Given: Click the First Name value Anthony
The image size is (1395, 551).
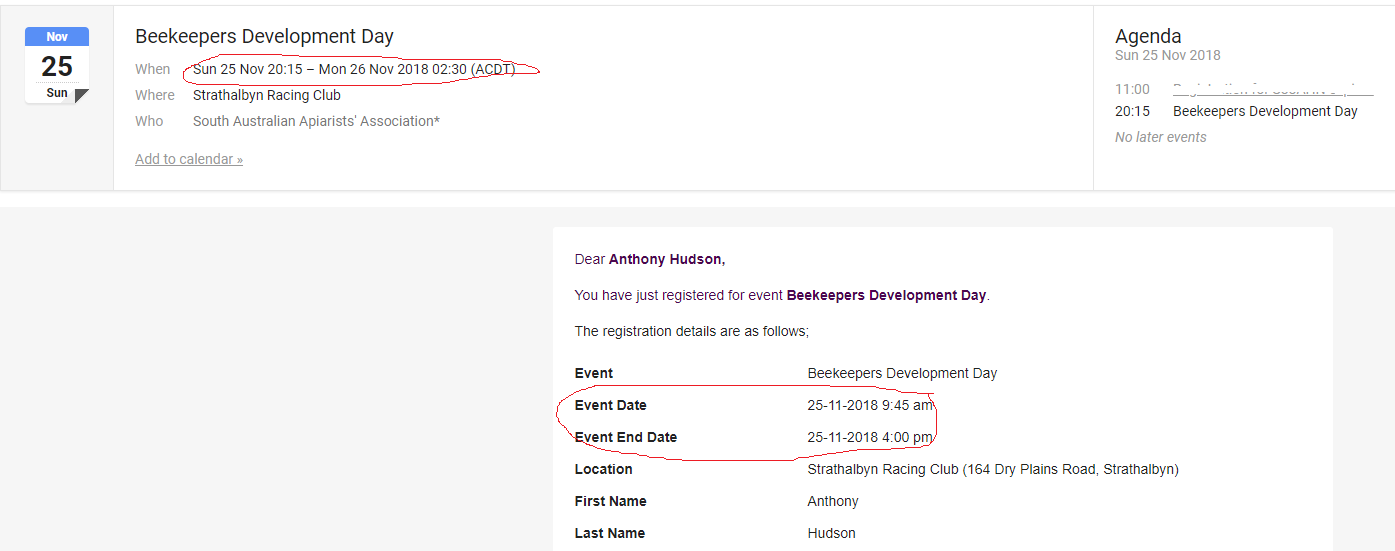Looking at the screenshot, I should [832, 501].
